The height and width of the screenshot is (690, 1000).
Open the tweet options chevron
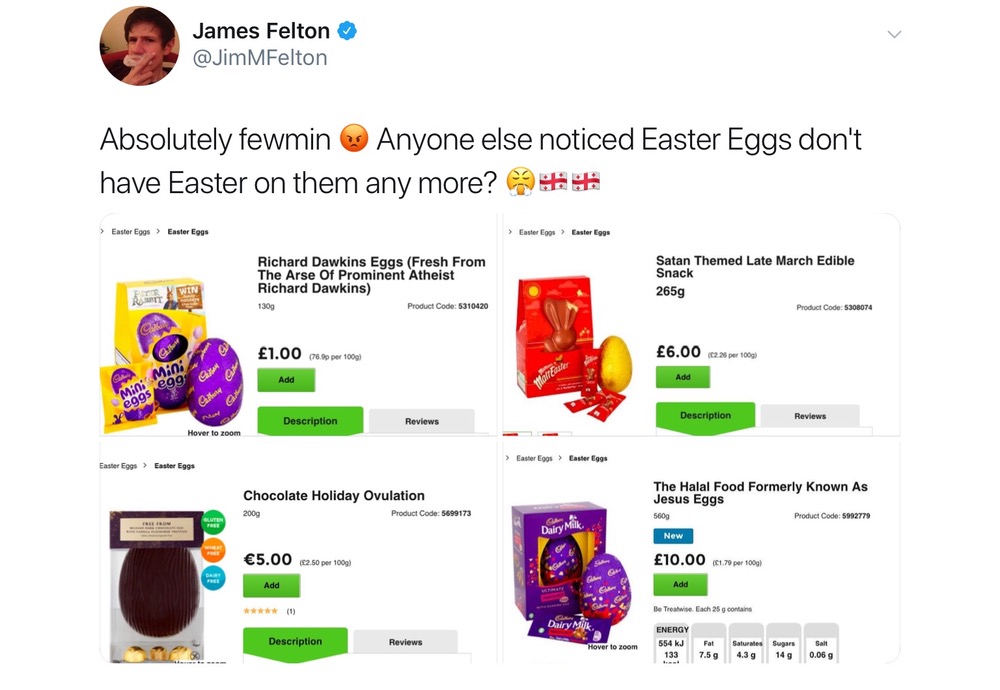894,34
